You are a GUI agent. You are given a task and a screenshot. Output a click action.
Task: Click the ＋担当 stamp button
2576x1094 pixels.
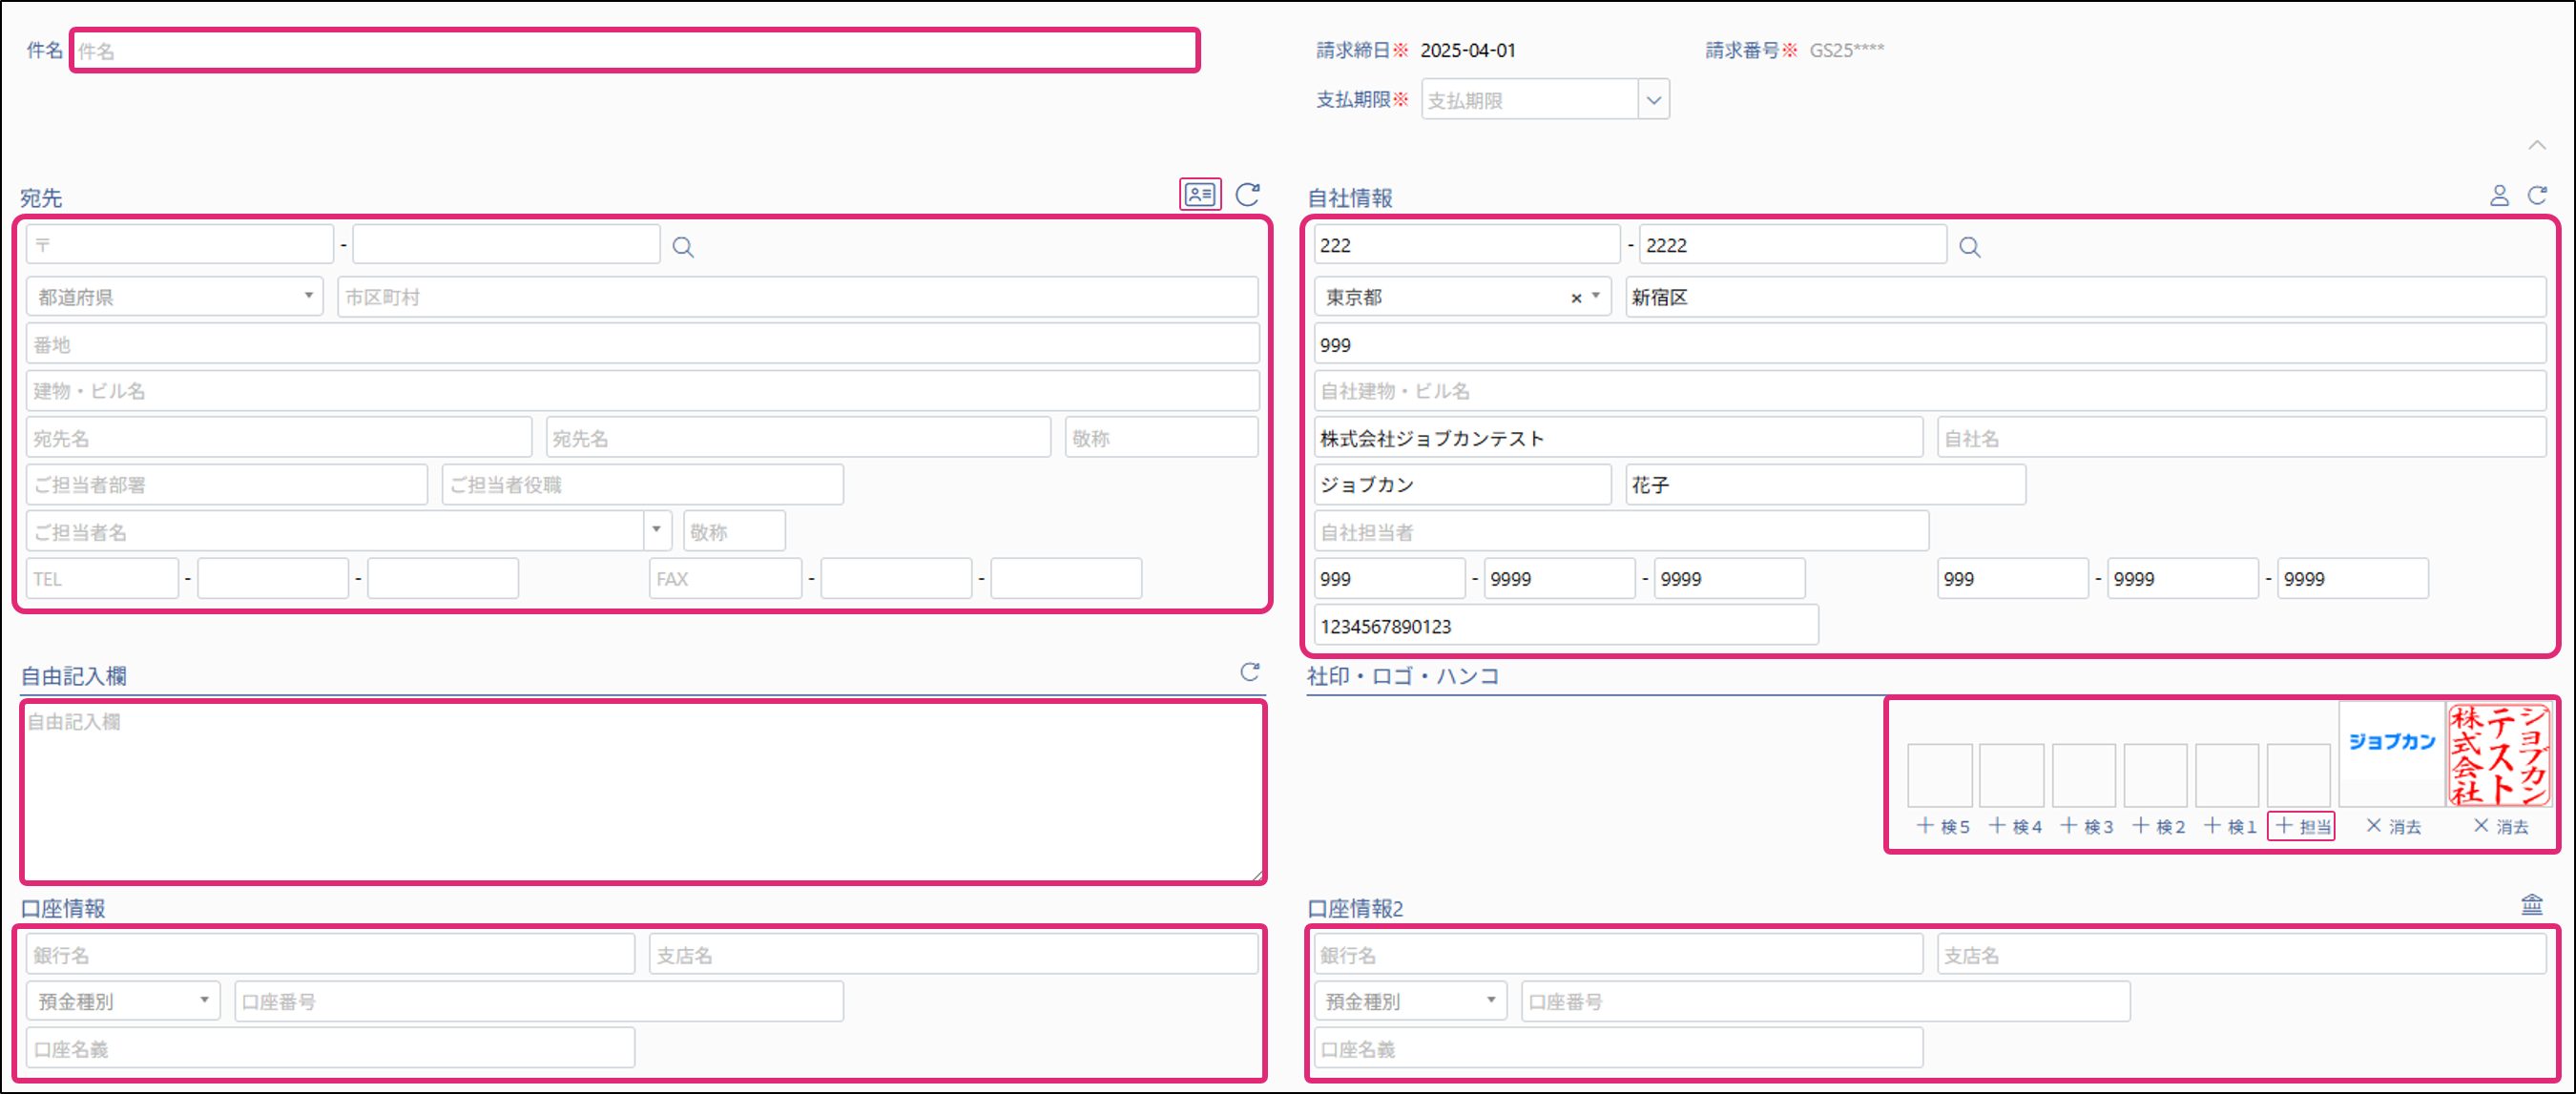click(2301, 826)
